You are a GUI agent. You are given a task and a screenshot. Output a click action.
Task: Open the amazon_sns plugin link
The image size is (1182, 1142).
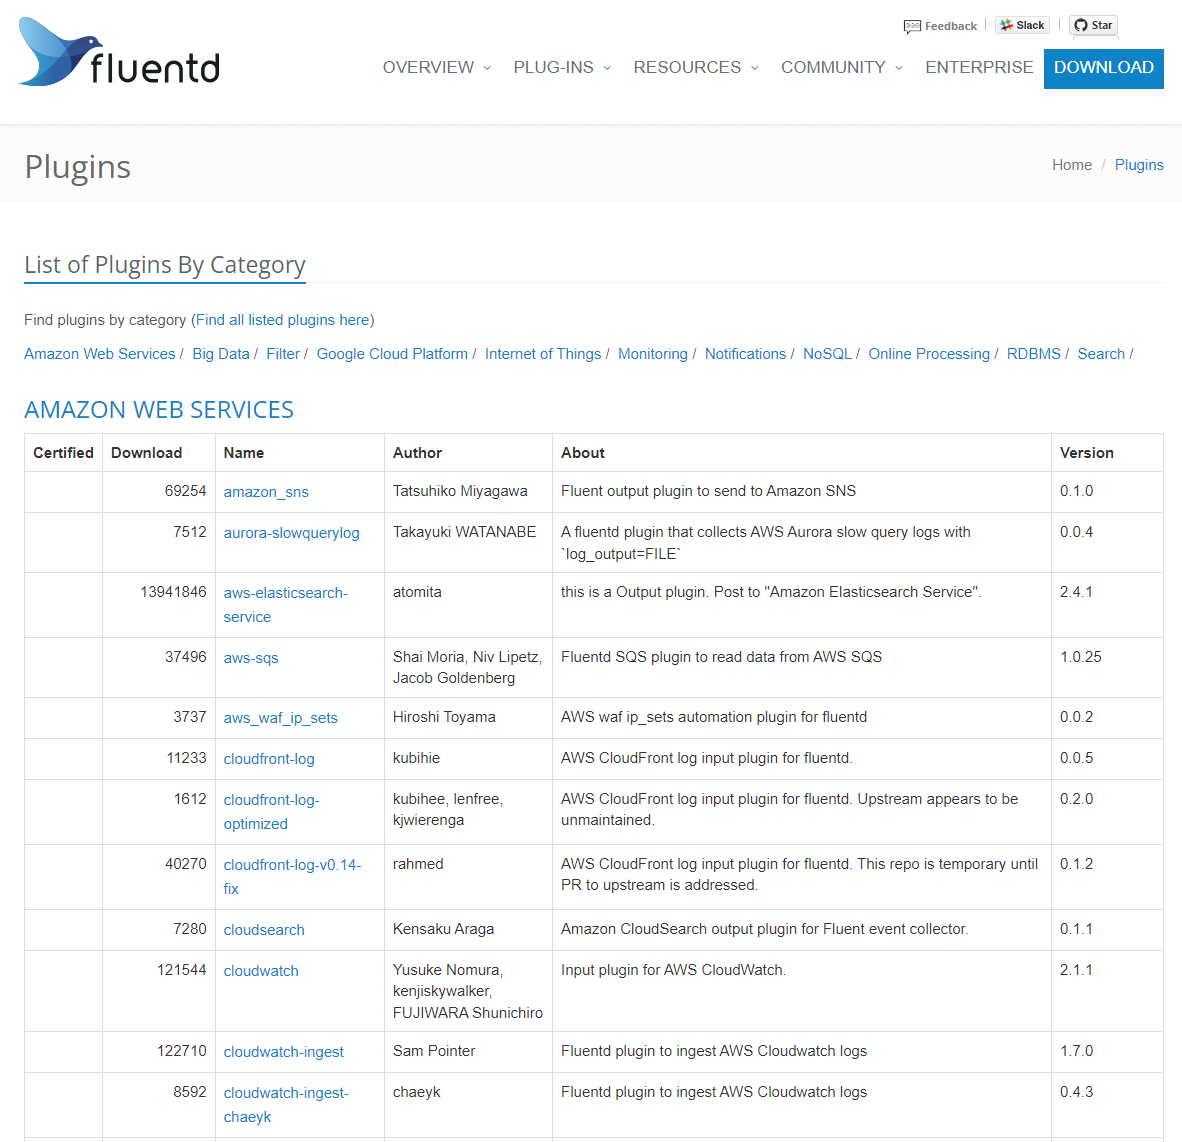pyautogui.click(x=266, y=491)
